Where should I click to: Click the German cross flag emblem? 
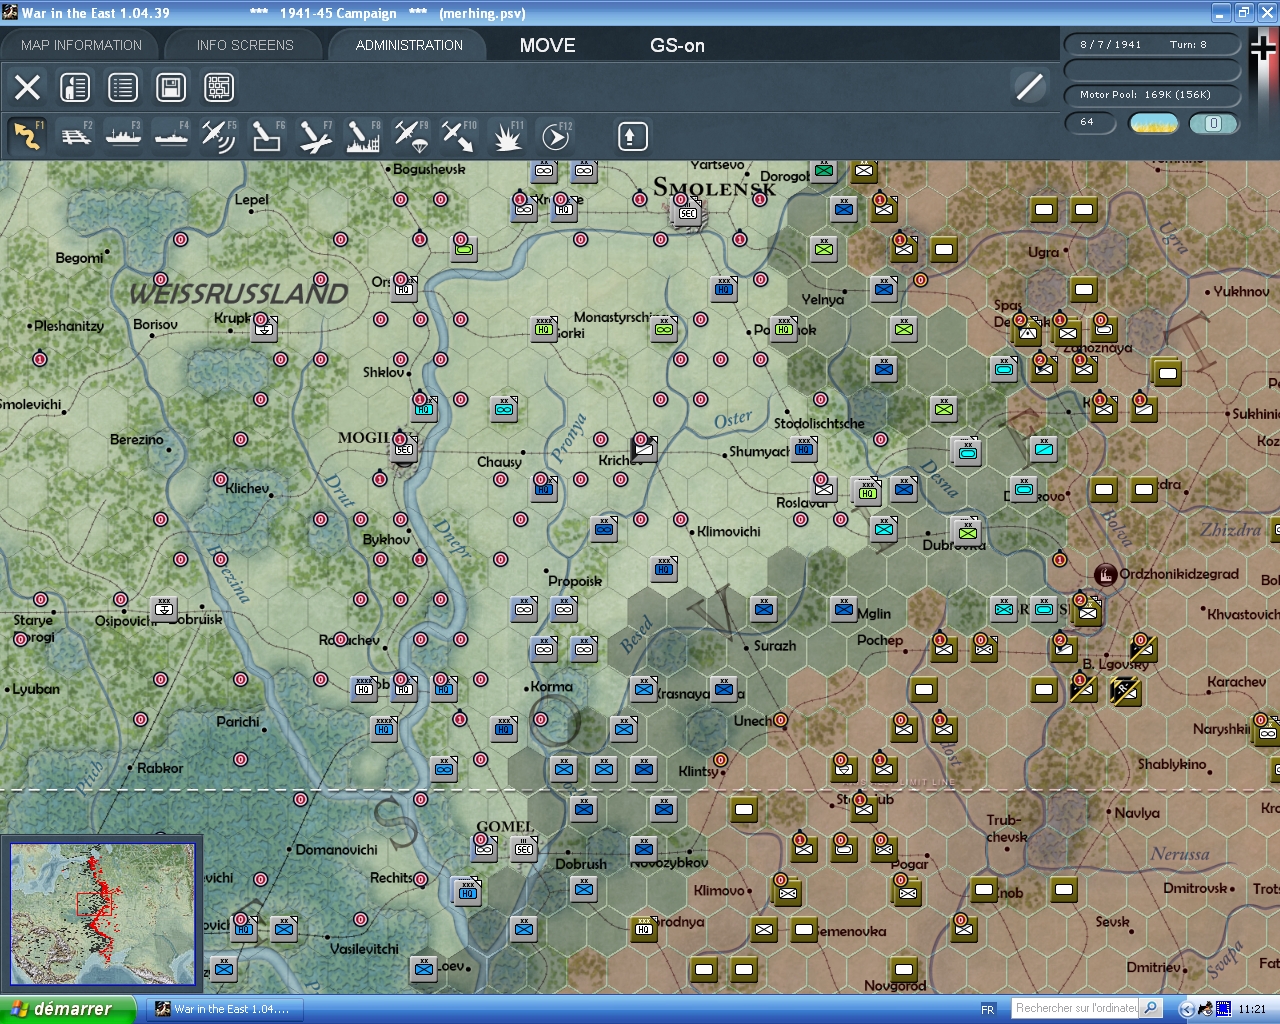[x=1264, y=50]
